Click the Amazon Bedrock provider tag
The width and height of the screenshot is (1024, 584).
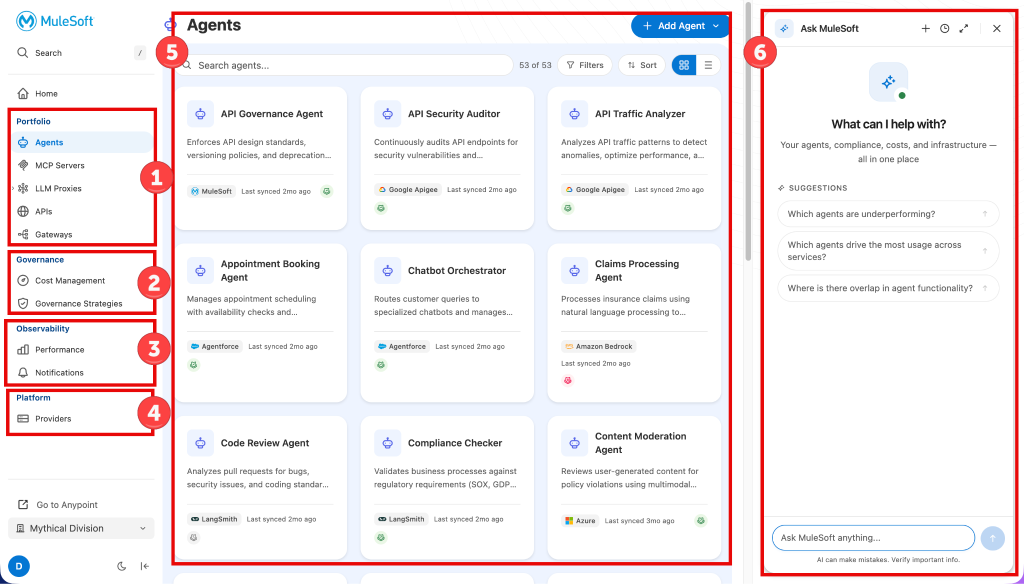coord(600,346)
